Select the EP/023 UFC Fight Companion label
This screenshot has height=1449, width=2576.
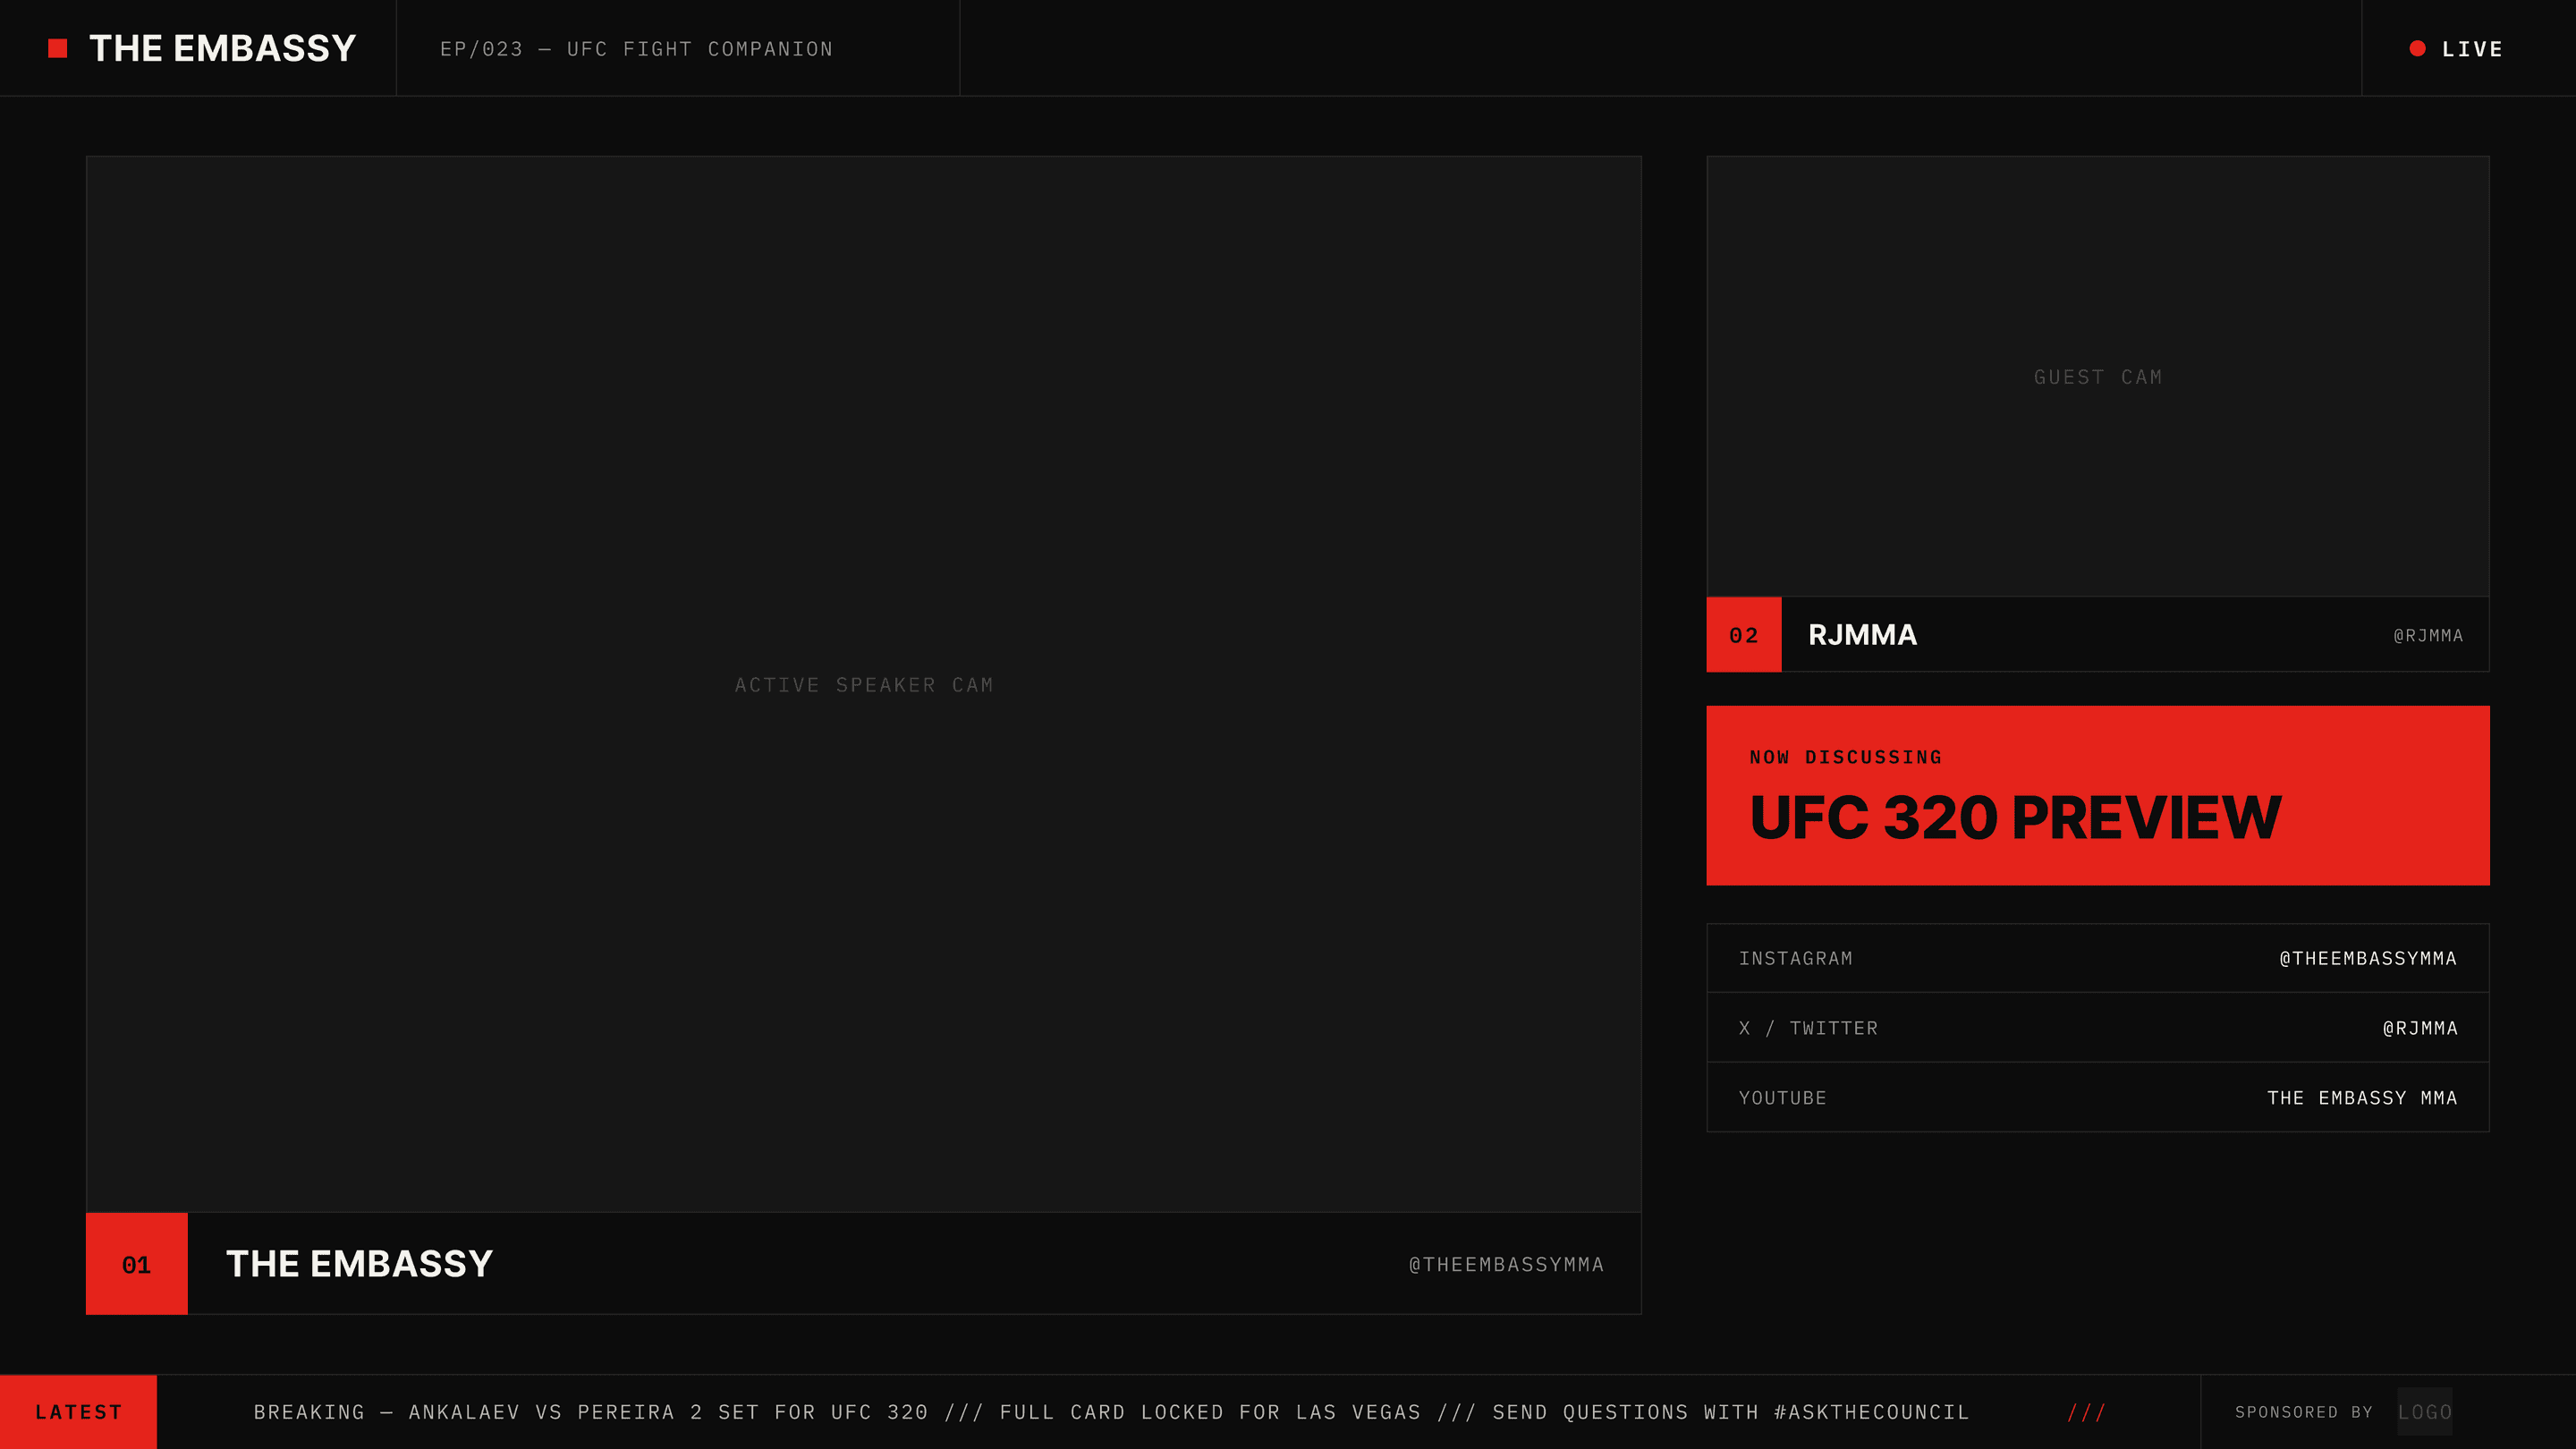point(637,49)
